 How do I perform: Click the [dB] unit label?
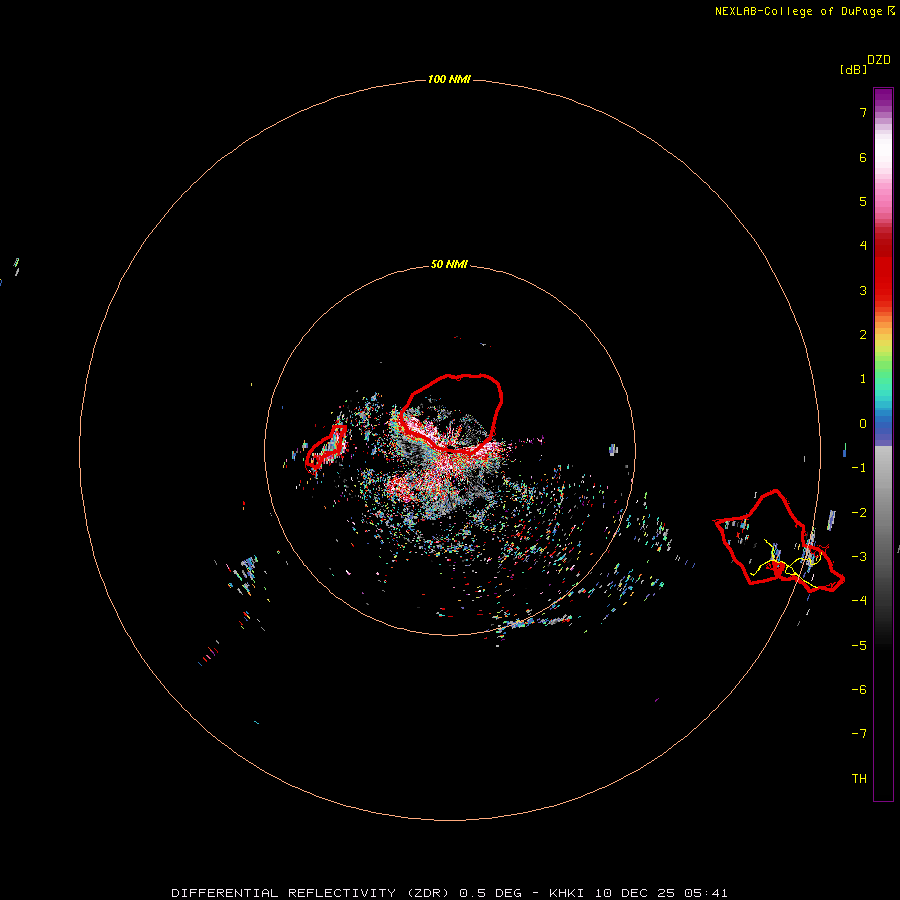click(853, 70)
